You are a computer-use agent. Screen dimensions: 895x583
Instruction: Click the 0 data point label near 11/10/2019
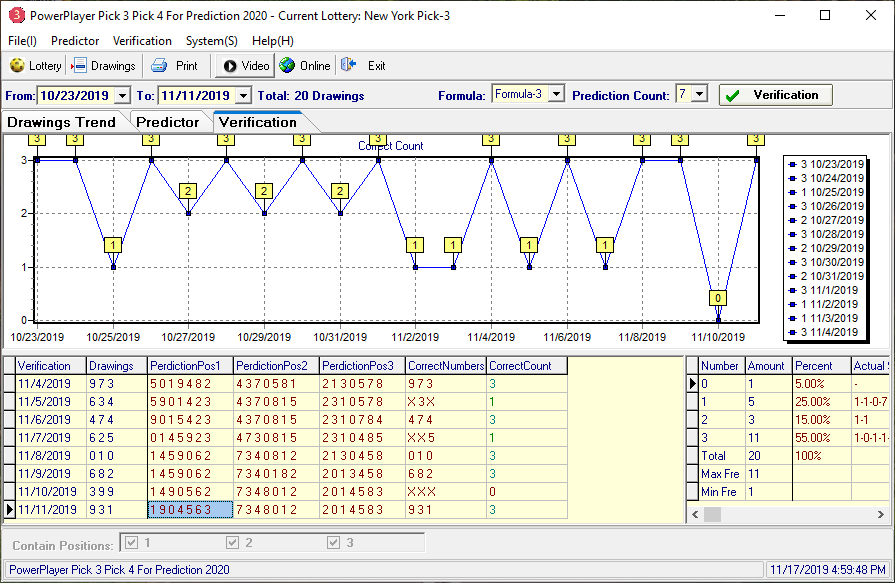[x=718, y=297]
